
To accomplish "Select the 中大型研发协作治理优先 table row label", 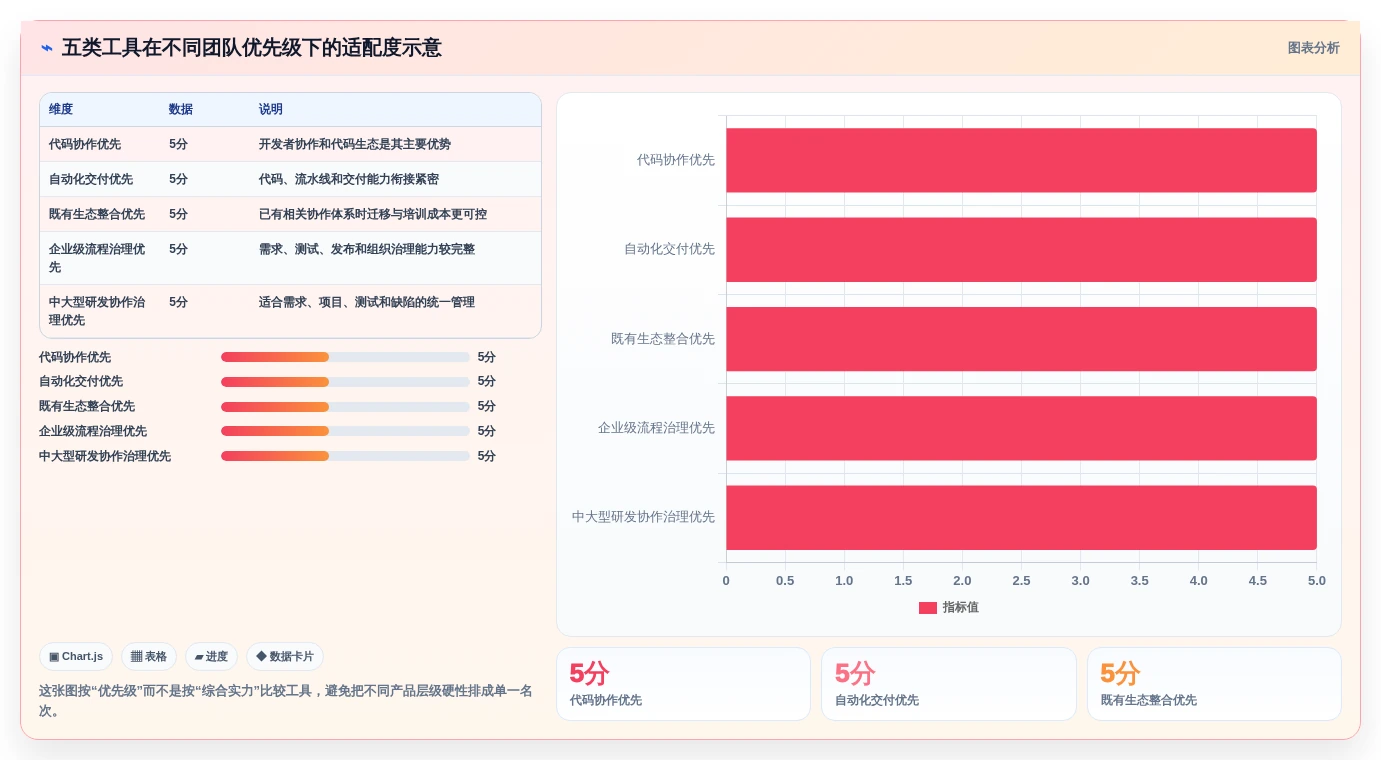I will 97,311.
